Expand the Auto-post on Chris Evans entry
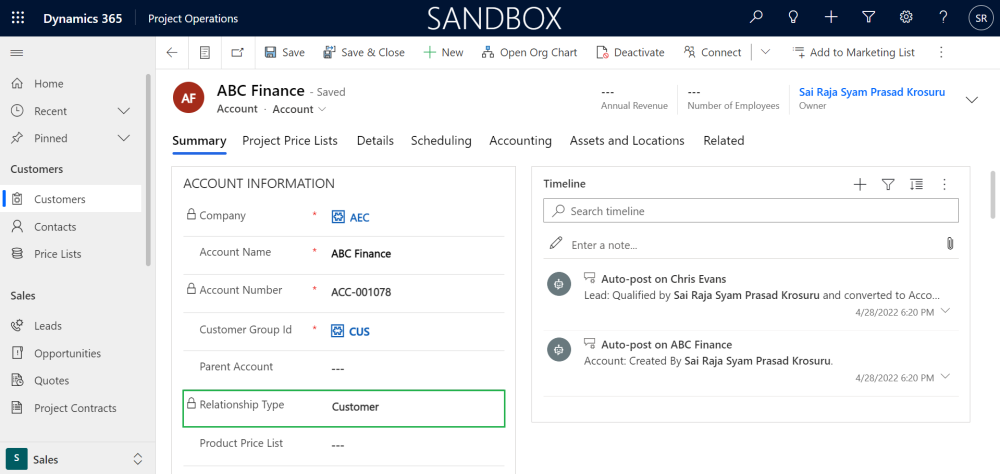This screenshot has width=1000, height=474. click(945, 311)
